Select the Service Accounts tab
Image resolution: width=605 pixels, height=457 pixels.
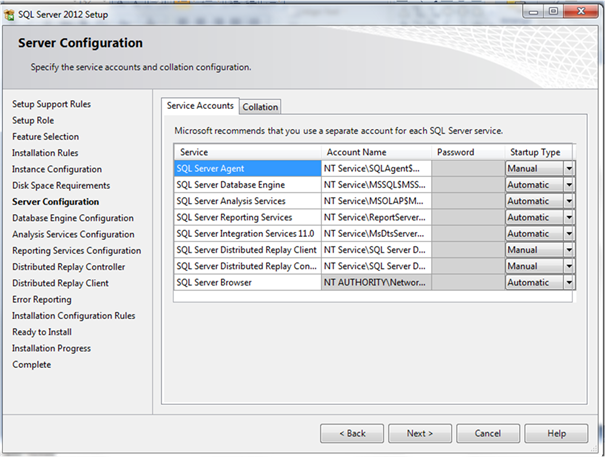tap(200, 105)
